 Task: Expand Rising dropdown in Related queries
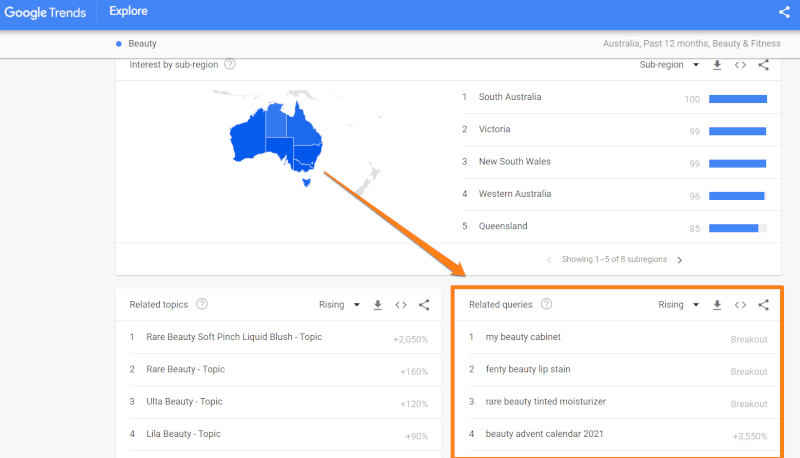point(679,304)
